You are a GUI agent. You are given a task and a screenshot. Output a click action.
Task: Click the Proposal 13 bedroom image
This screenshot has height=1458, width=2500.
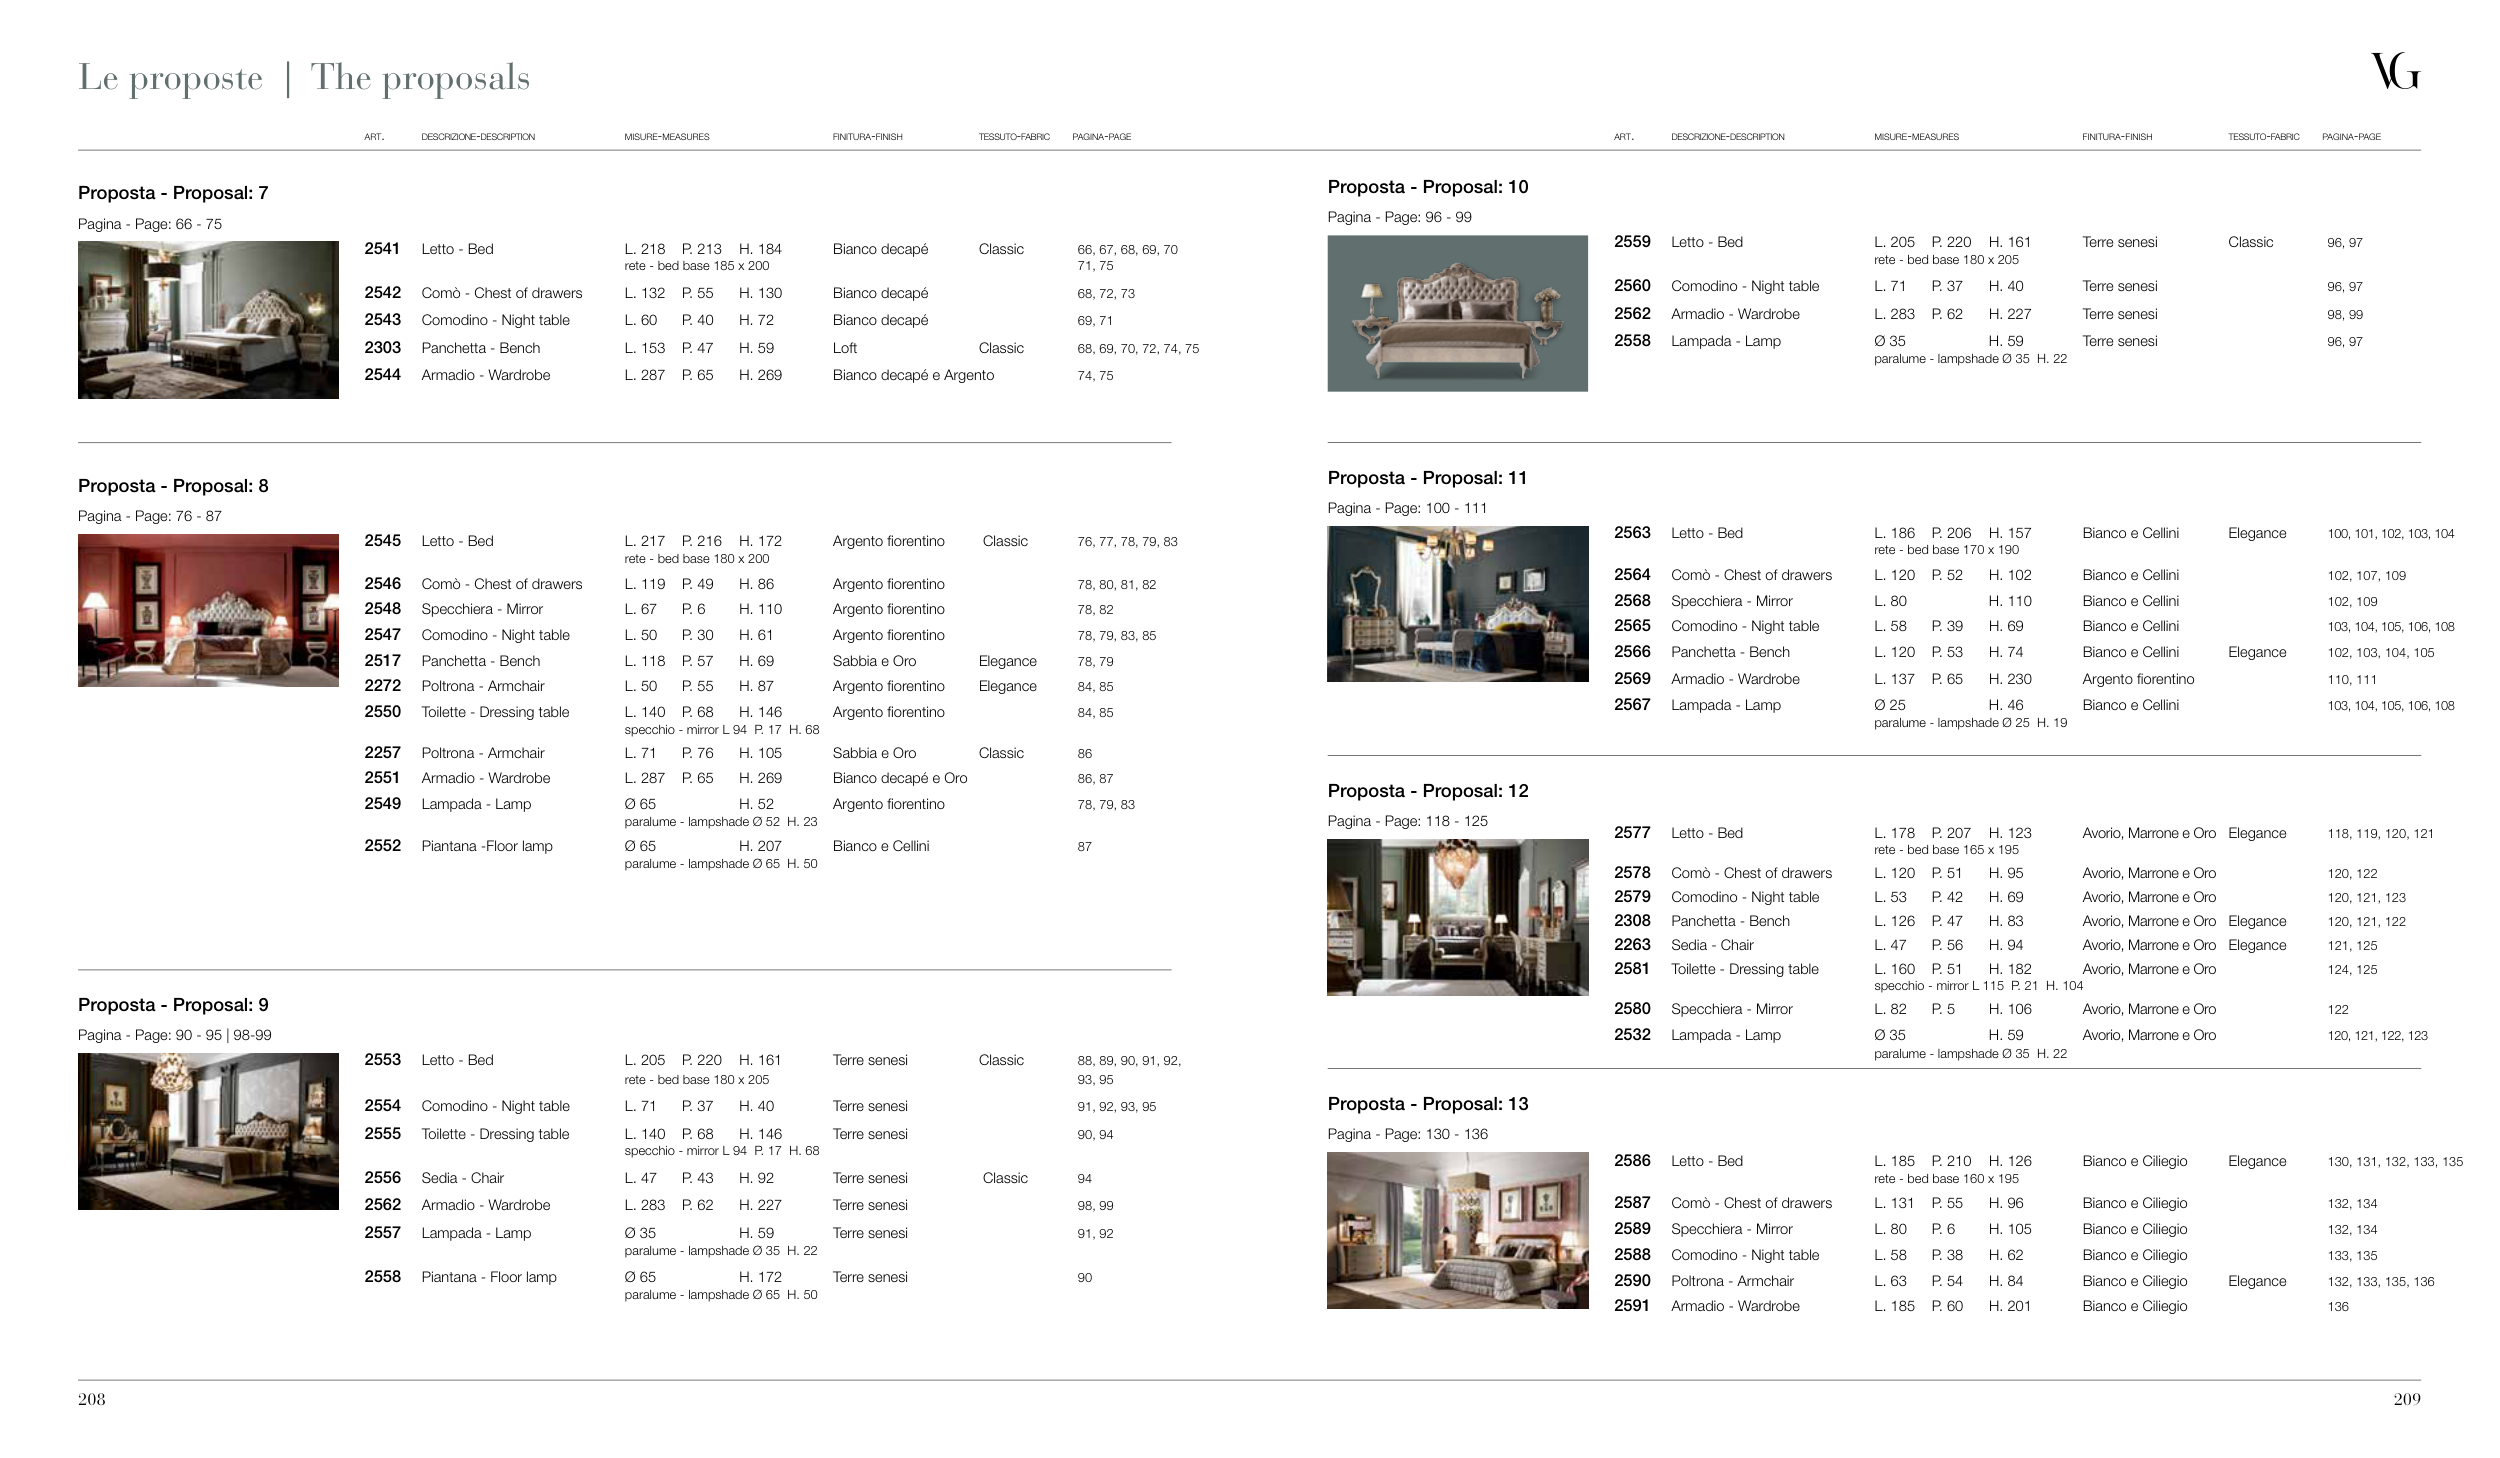1457,1230
